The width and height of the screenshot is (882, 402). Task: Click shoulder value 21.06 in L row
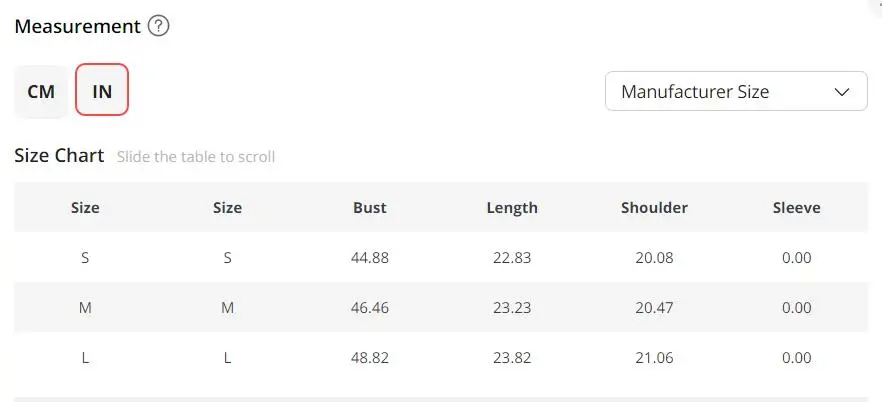pos(654,358)
